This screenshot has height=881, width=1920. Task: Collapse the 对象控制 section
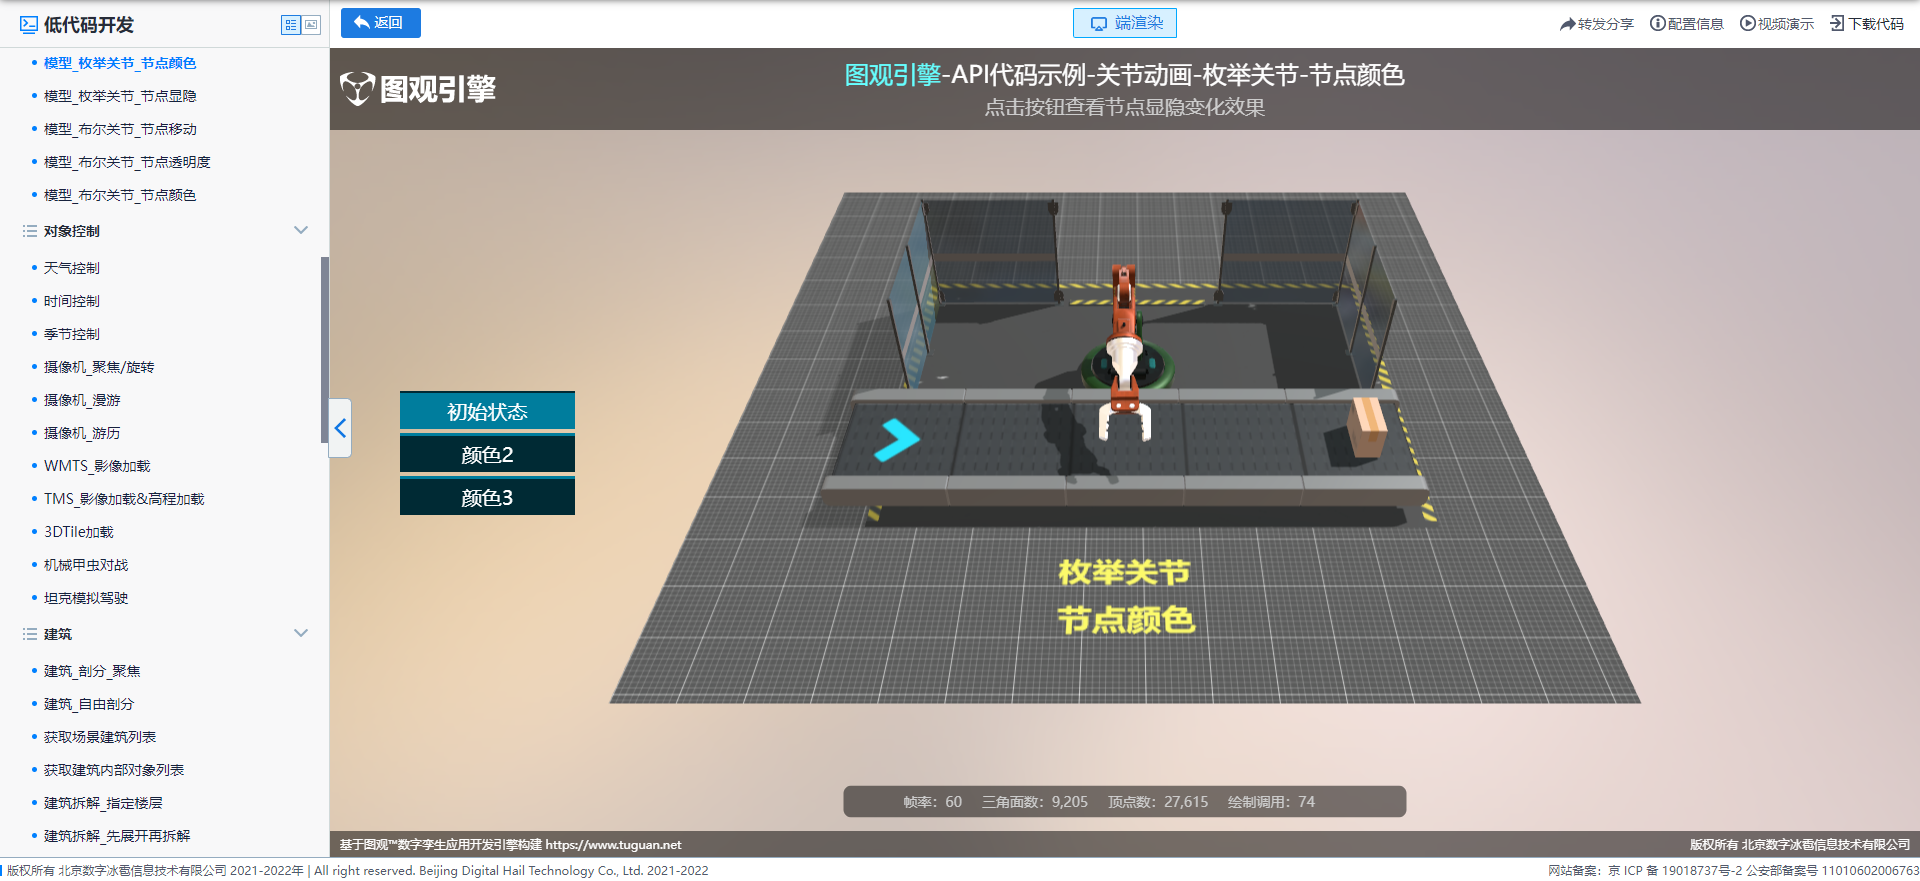click(301, 230)
